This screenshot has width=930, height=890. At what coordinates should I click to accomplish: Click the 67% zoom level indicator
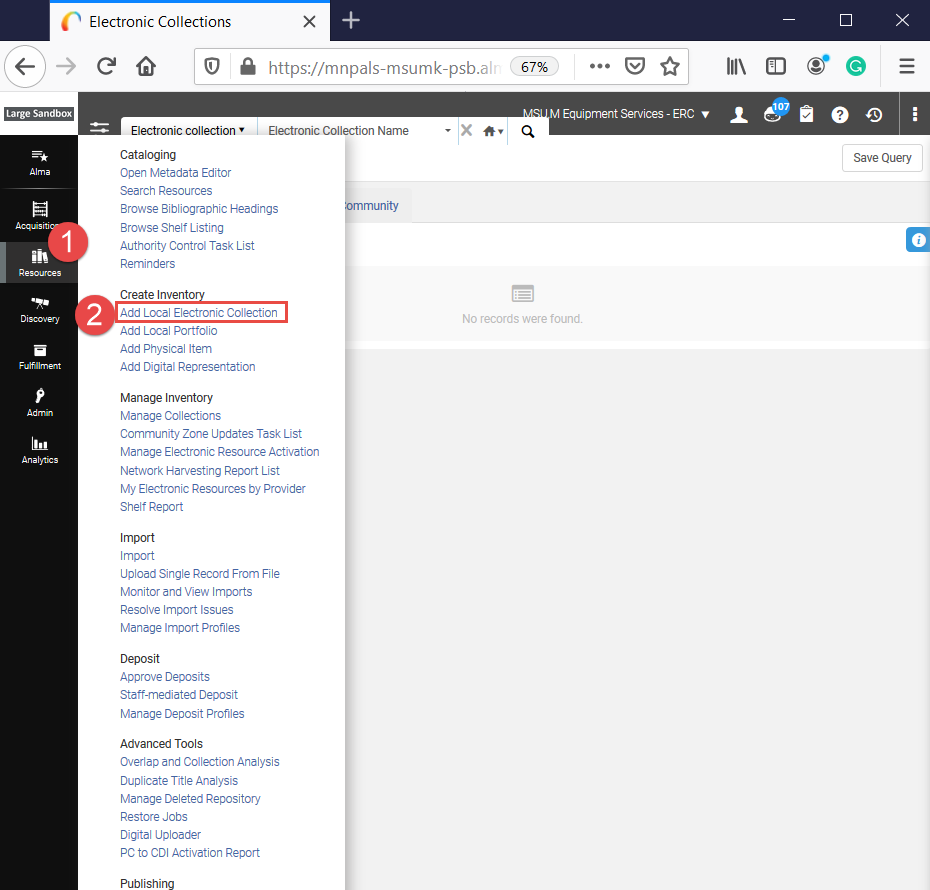point(534,67)
